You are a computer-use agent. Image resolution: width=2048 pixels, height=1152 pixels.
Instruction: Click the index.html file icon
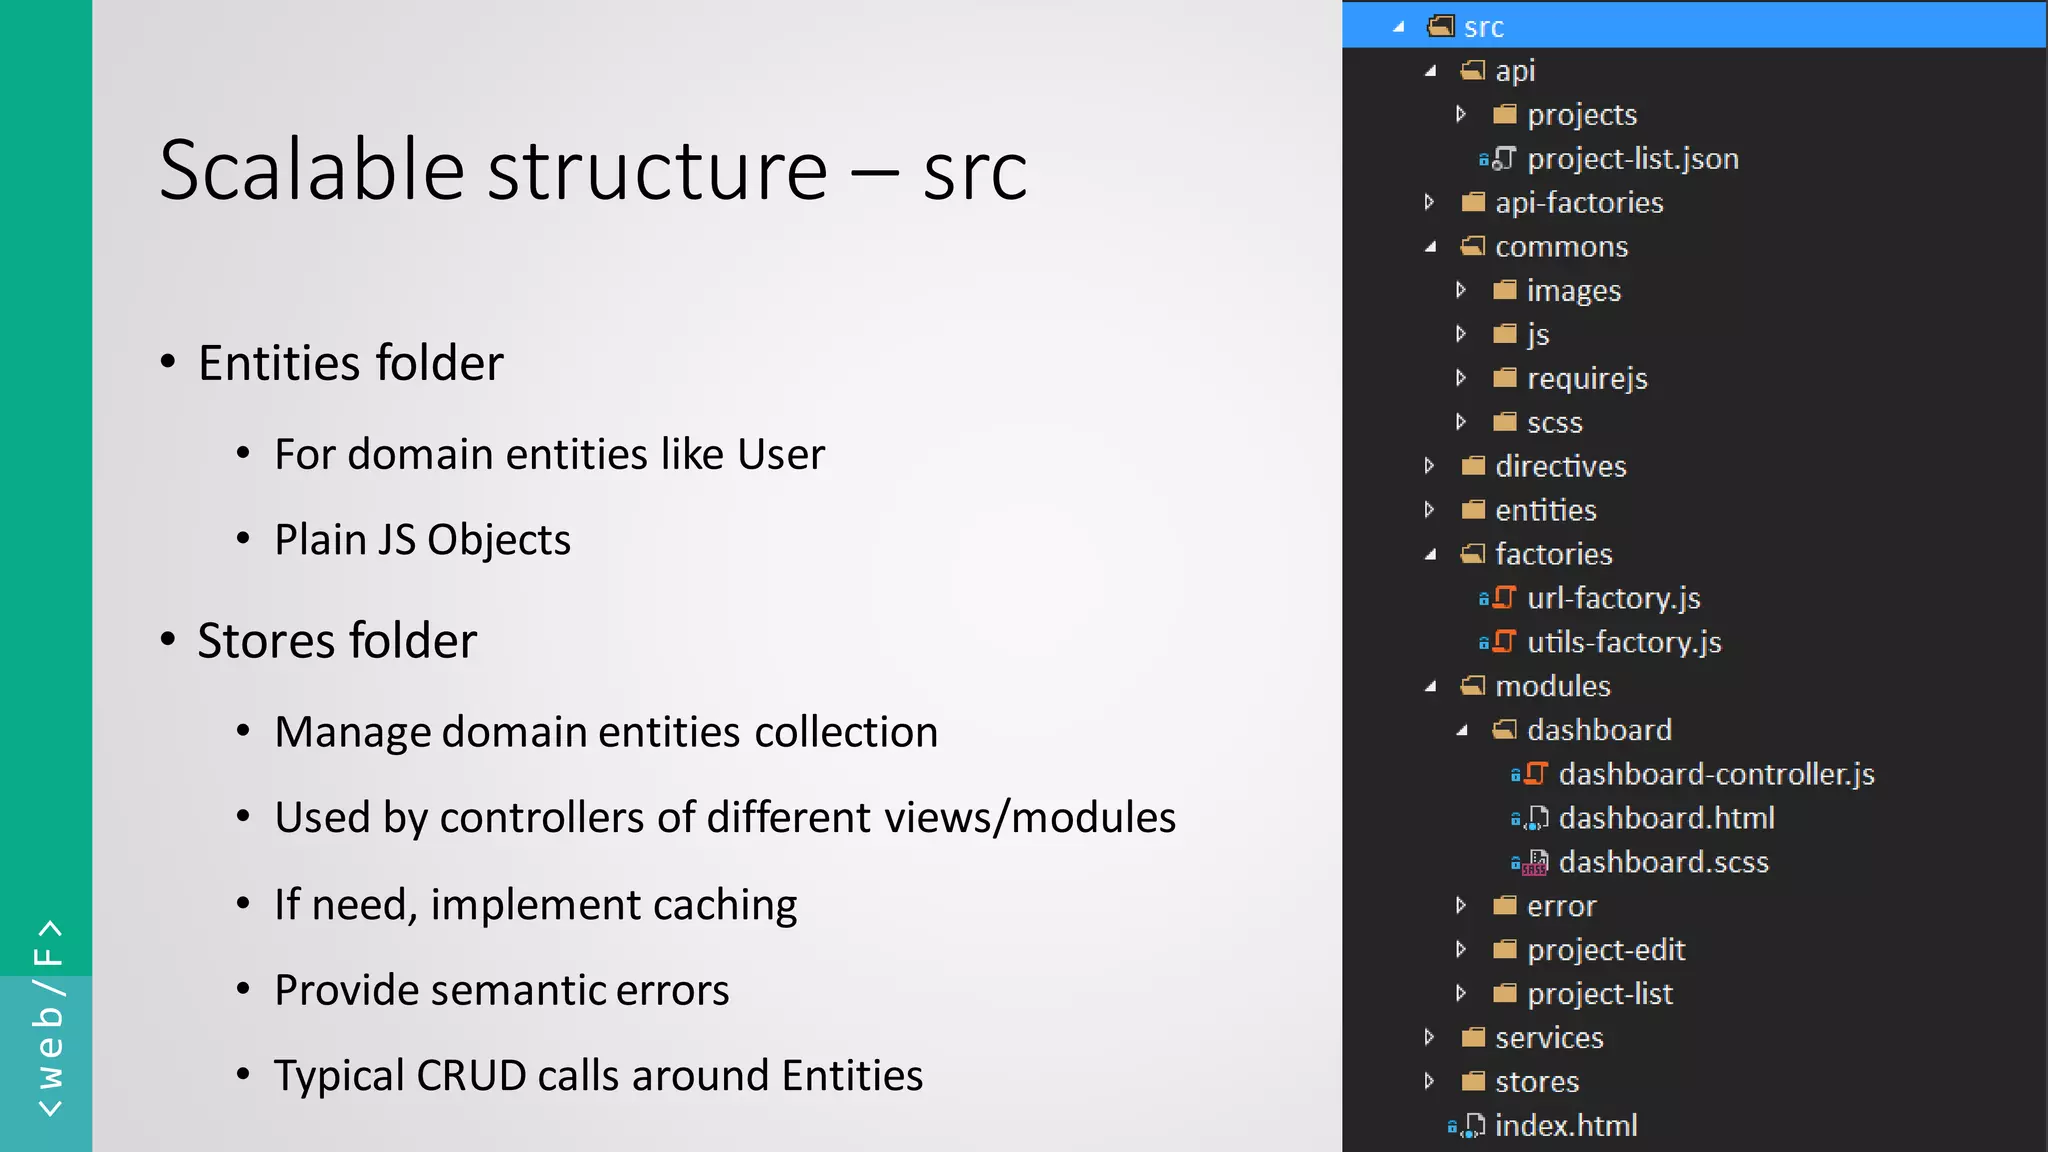coord(1473,1126)
